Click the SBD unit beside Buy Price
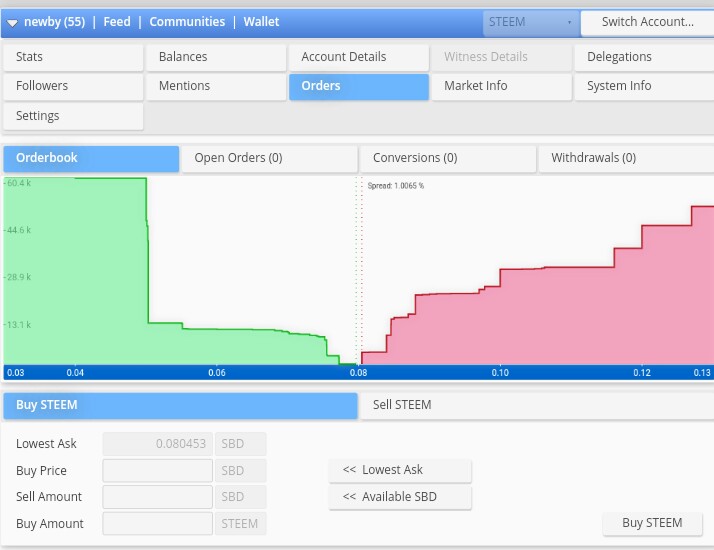 tap(240, 471)
